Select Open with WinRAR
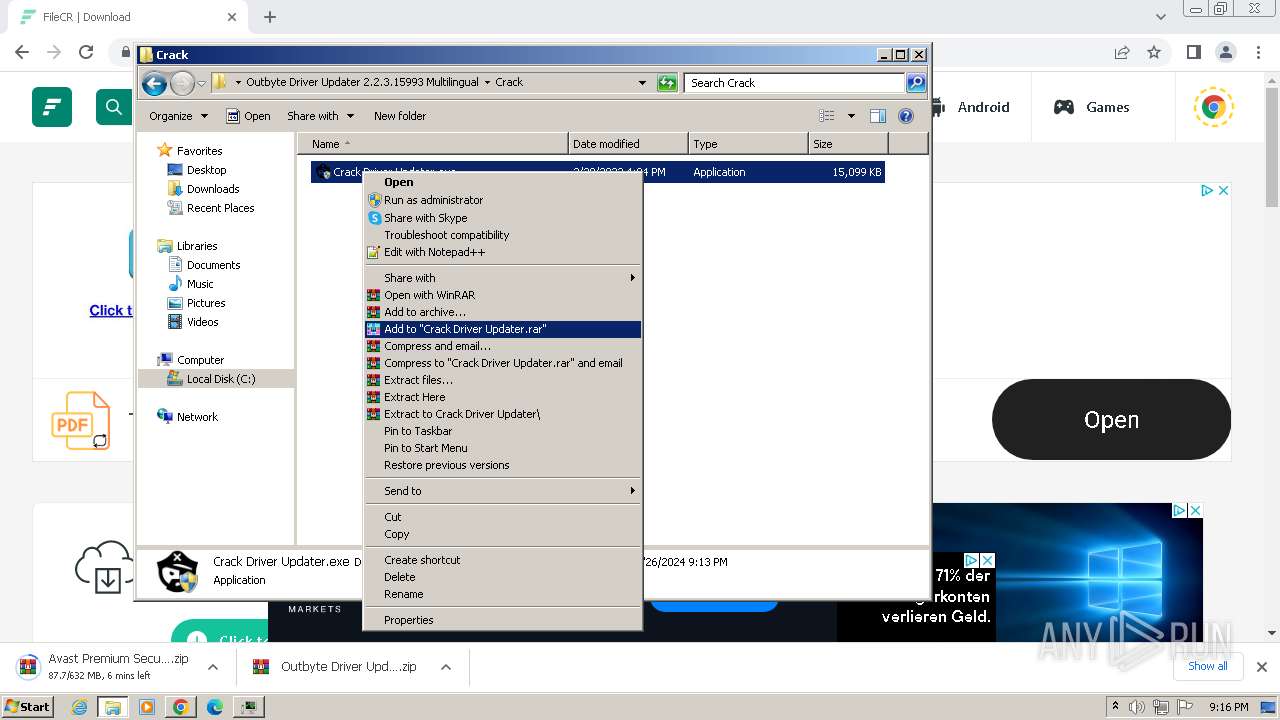 (502, 295)
